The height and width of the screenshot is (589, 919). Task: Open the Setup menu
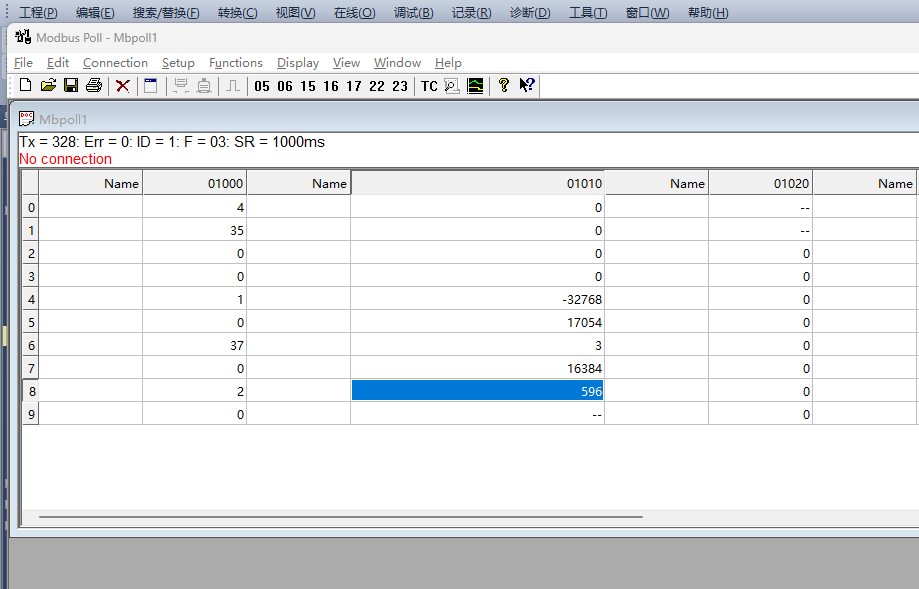click(x=178, y=62)
